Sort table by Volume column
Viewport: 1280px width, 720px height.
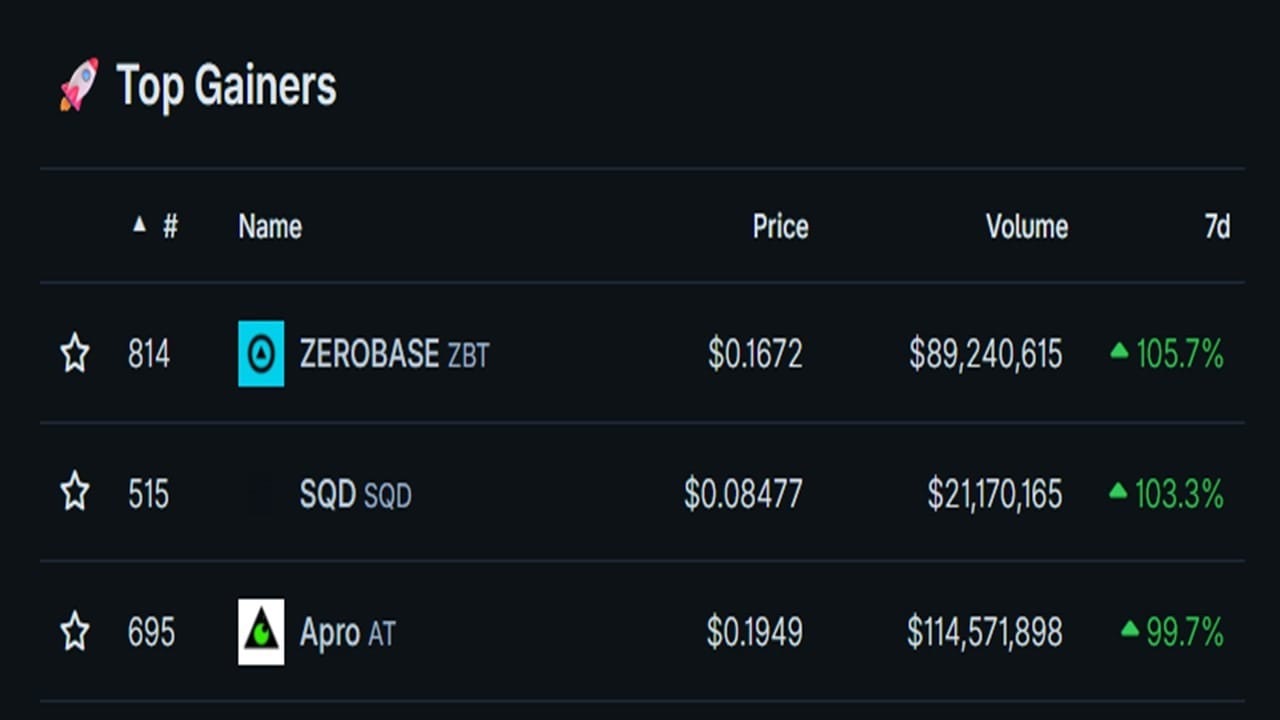(1026, 227)
